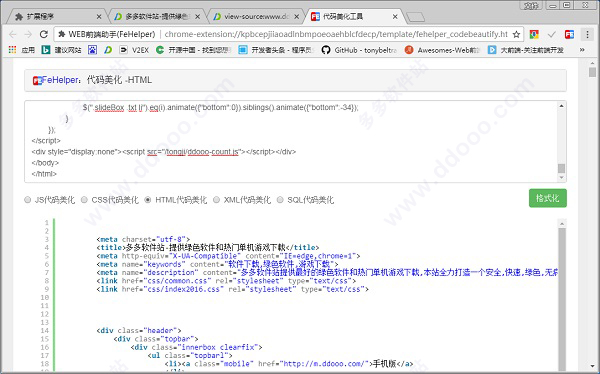This screenshot has height=374, width=600.
Task: Click the checkmark extension icon
Action: [551, 34]
